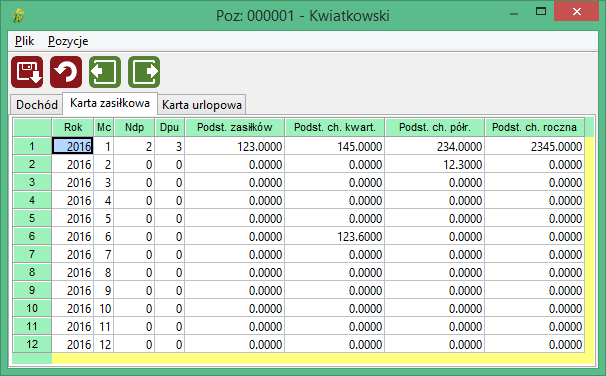Viewport: 606px width, 376px height.
Task: Click the 12.3000 cell in row 2
Action: click(x=435, y=164)
